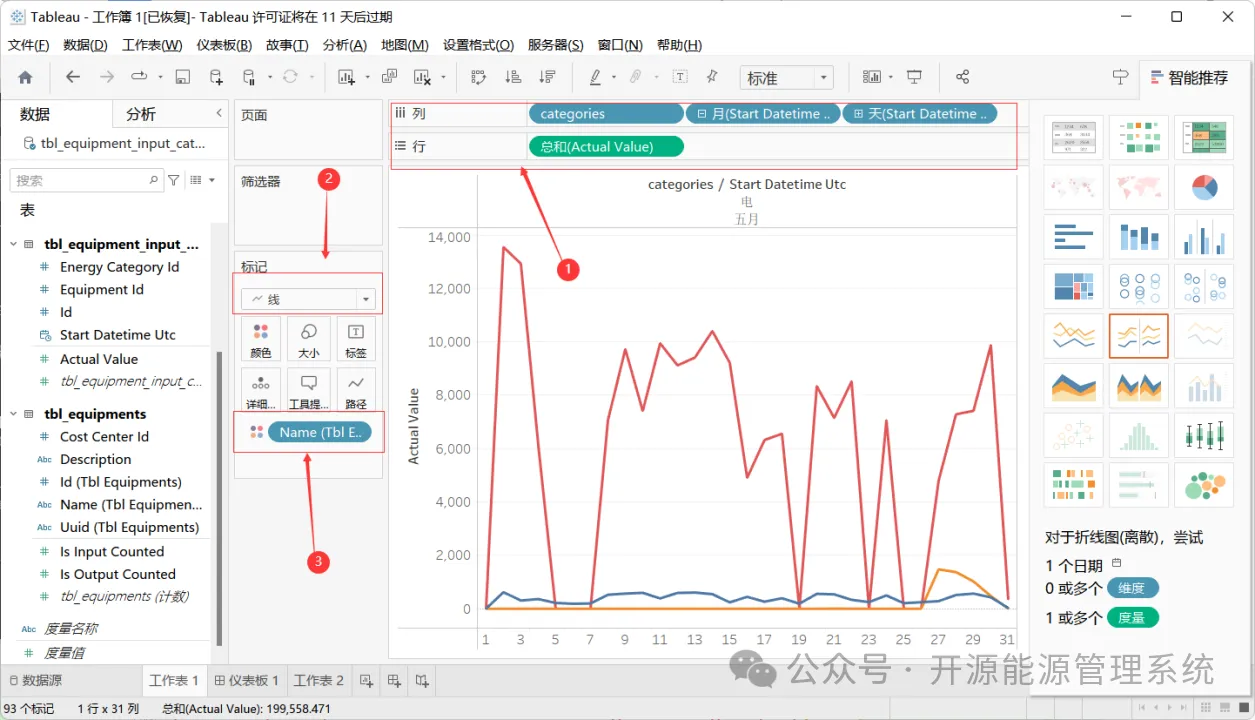Click the 数据源 tab button
Screen dimensions: 1255x720
point(34,680)
